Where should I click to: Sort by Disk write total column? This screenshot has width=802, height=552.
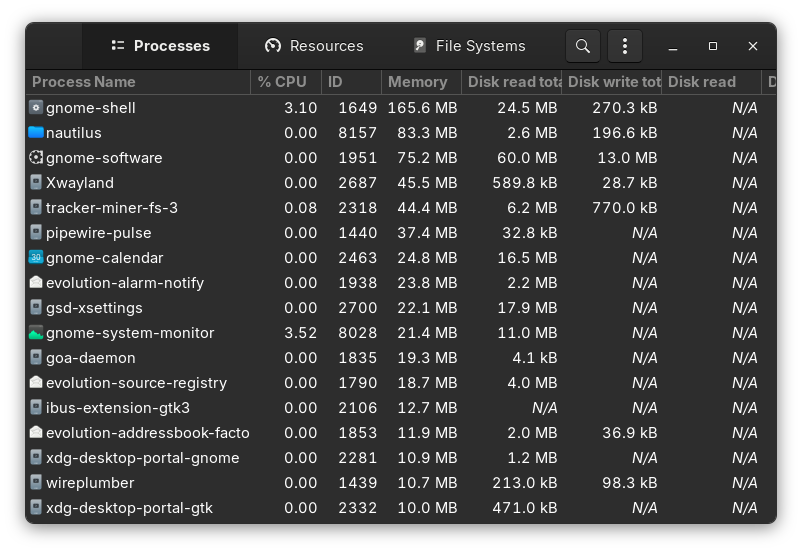pos(612,82)
